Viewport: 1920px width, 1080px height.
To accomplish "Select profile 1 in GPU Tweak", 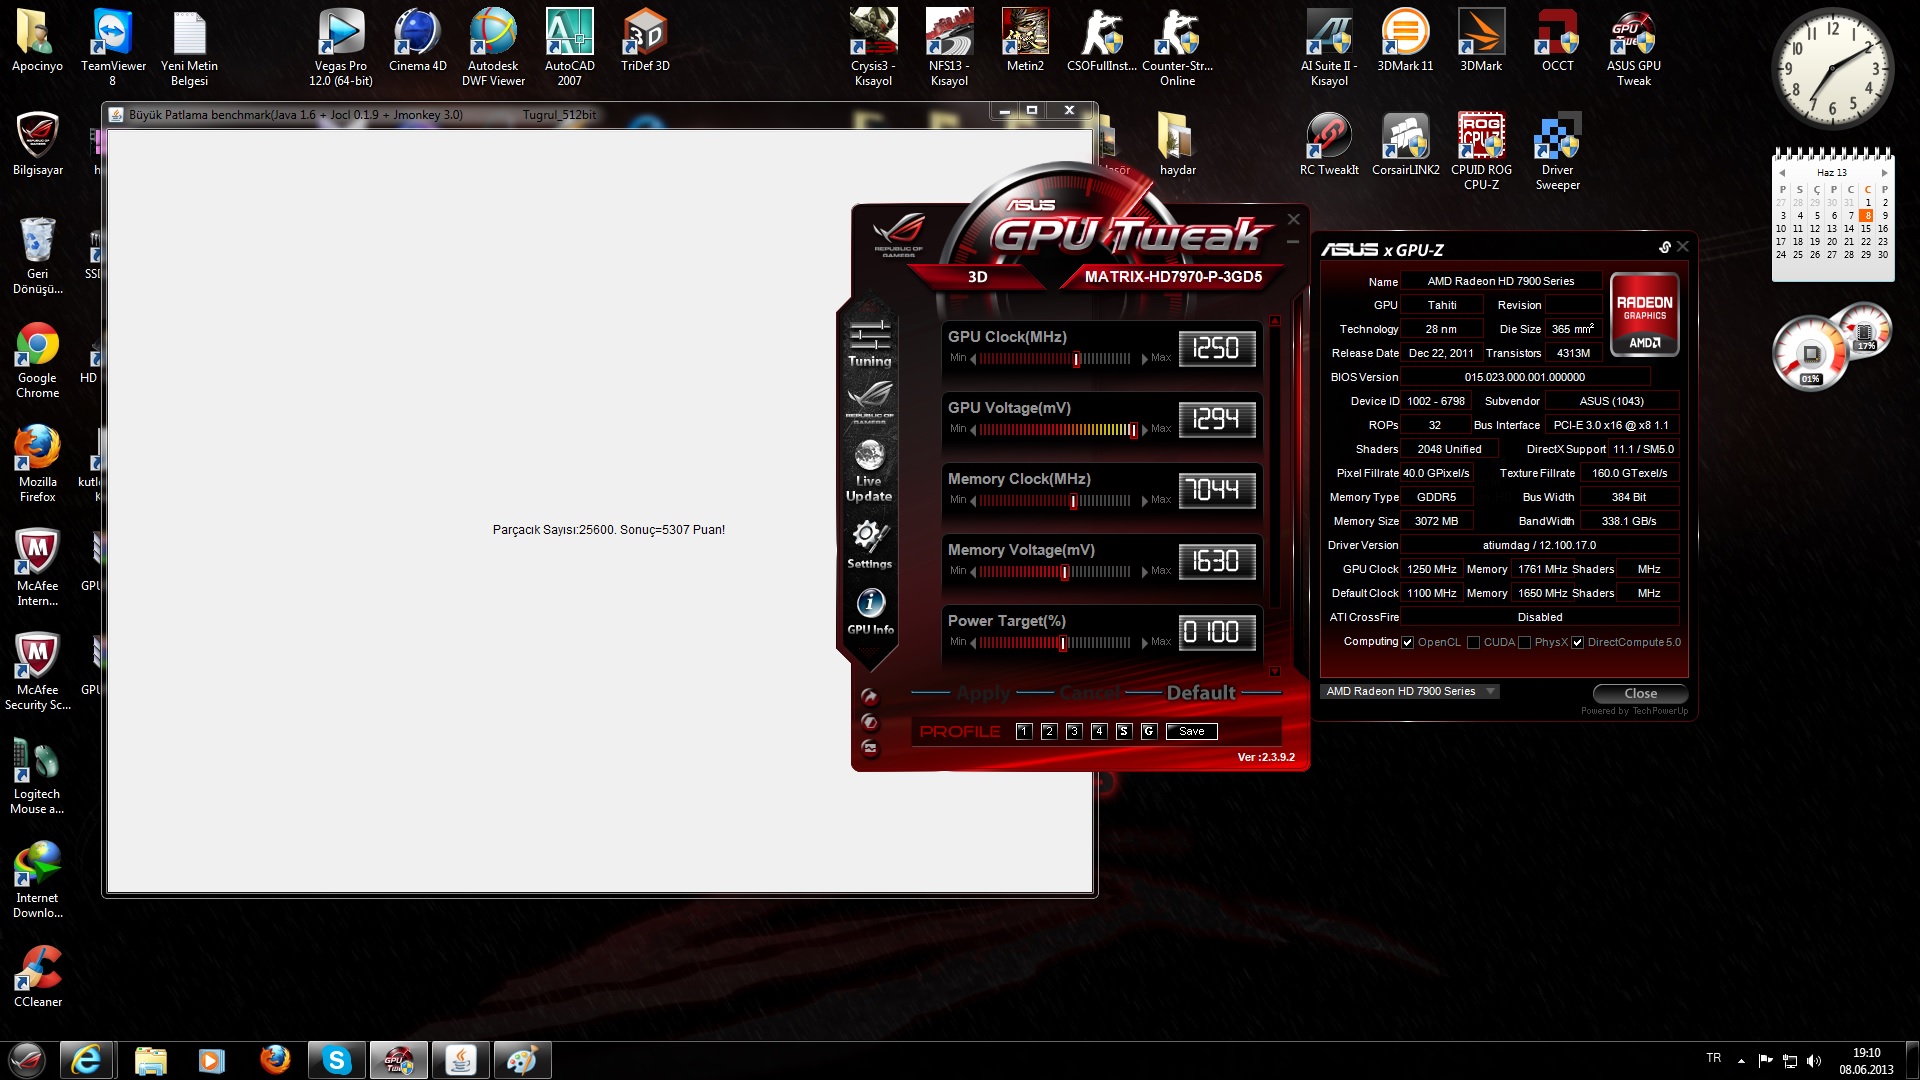I will [x=1023, y=731].
